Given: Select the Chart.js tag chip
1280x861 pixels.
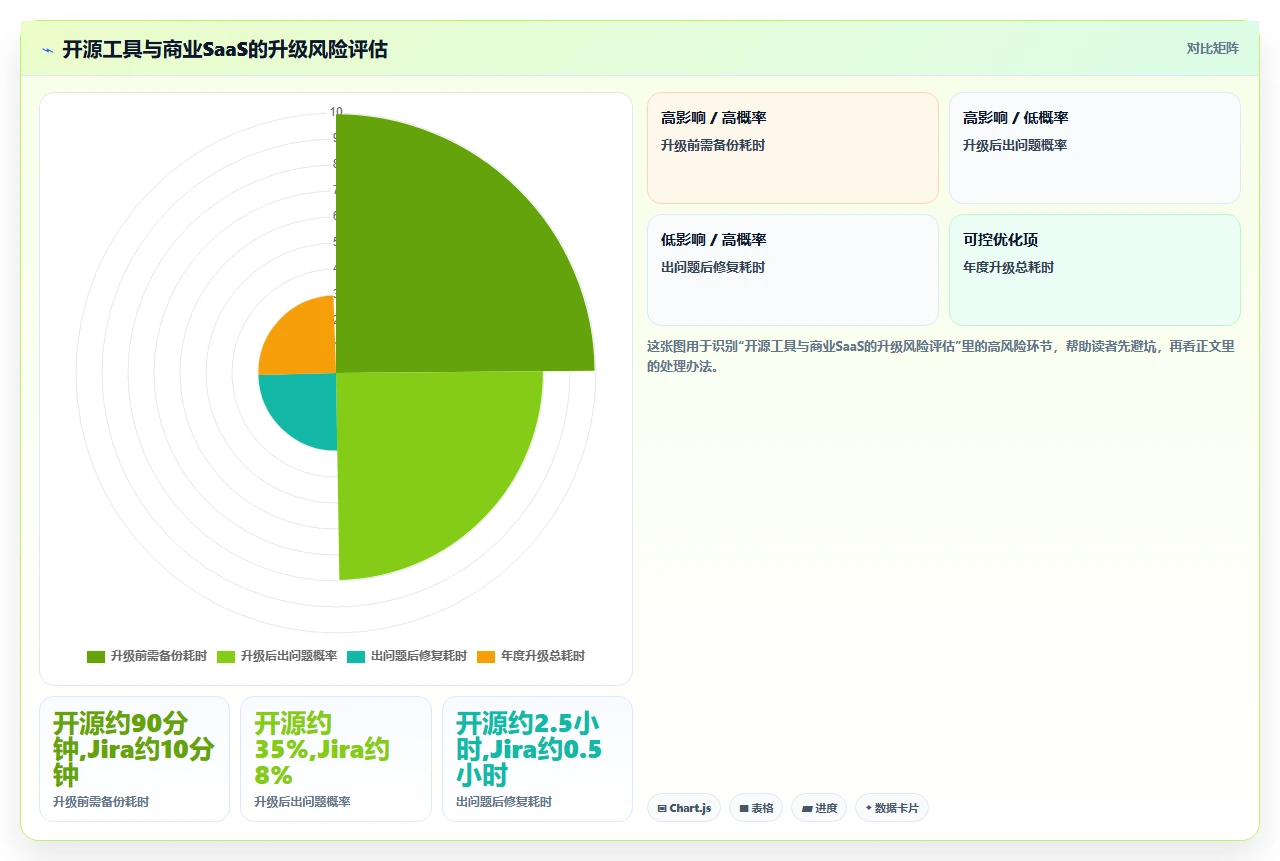Looking at the screenshot, I should (684, 808).
